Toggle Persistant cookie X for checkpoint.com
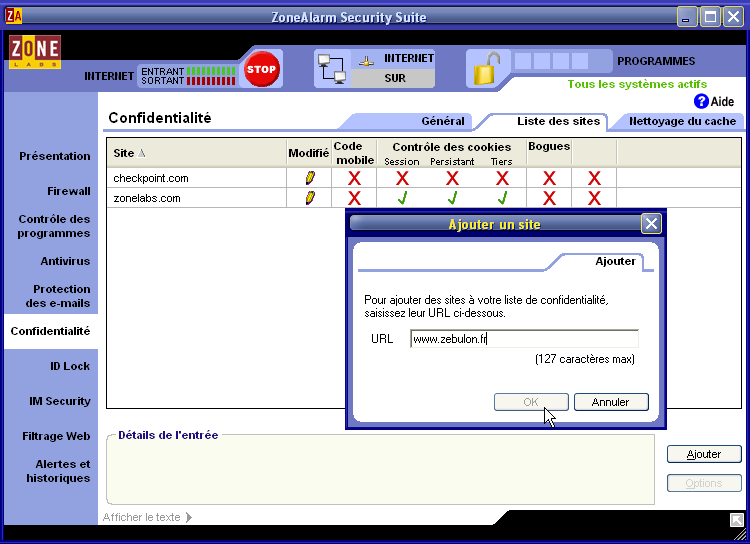The height and width of the screenshot is (544, 750). click(x=452, y=178)
